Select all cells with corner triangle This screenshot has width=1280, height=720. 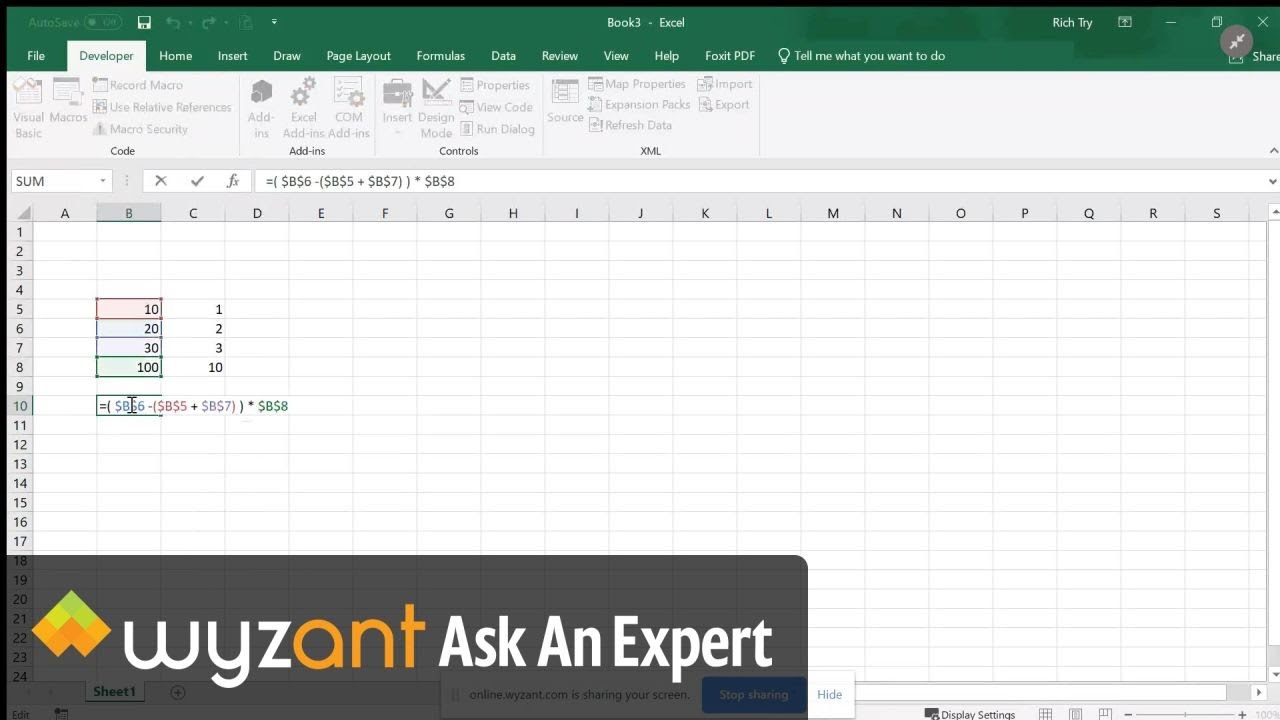[22, 213]
